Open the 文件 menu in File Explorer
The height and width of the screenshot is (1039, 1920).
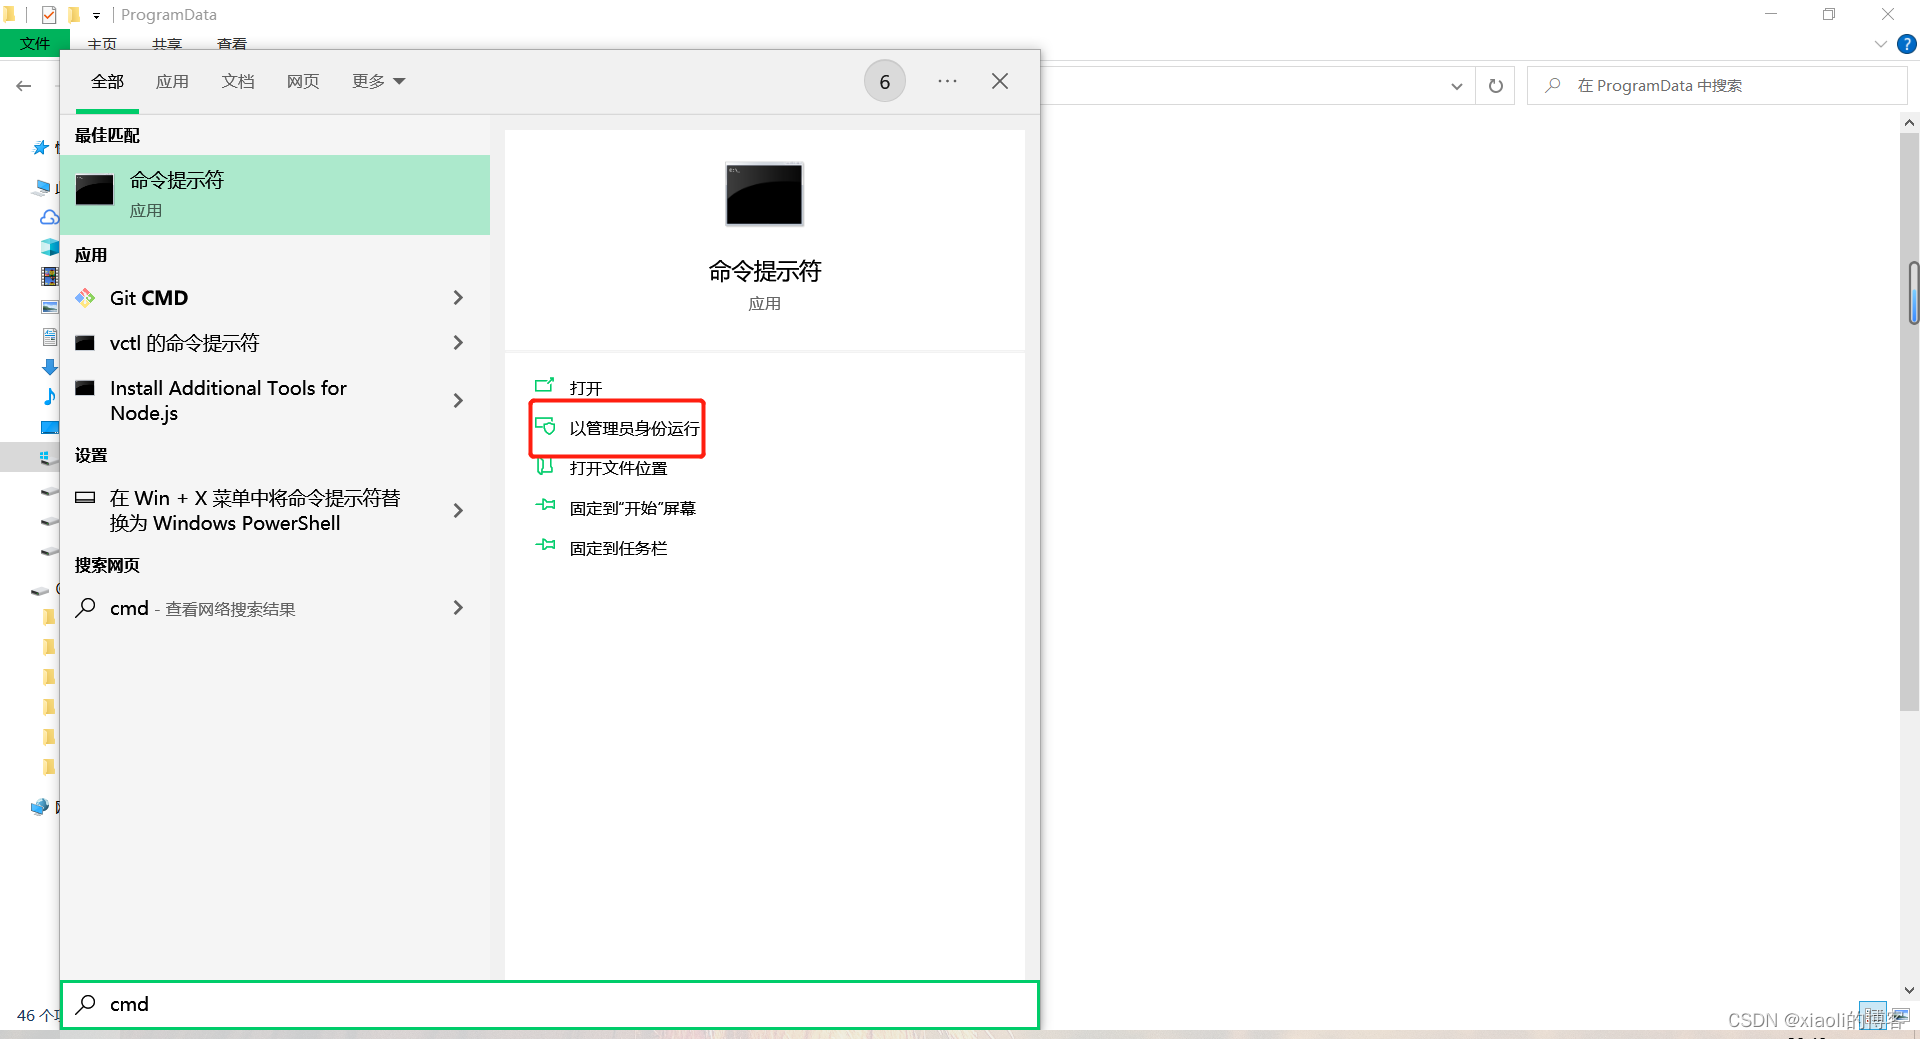tap(35, 43)
